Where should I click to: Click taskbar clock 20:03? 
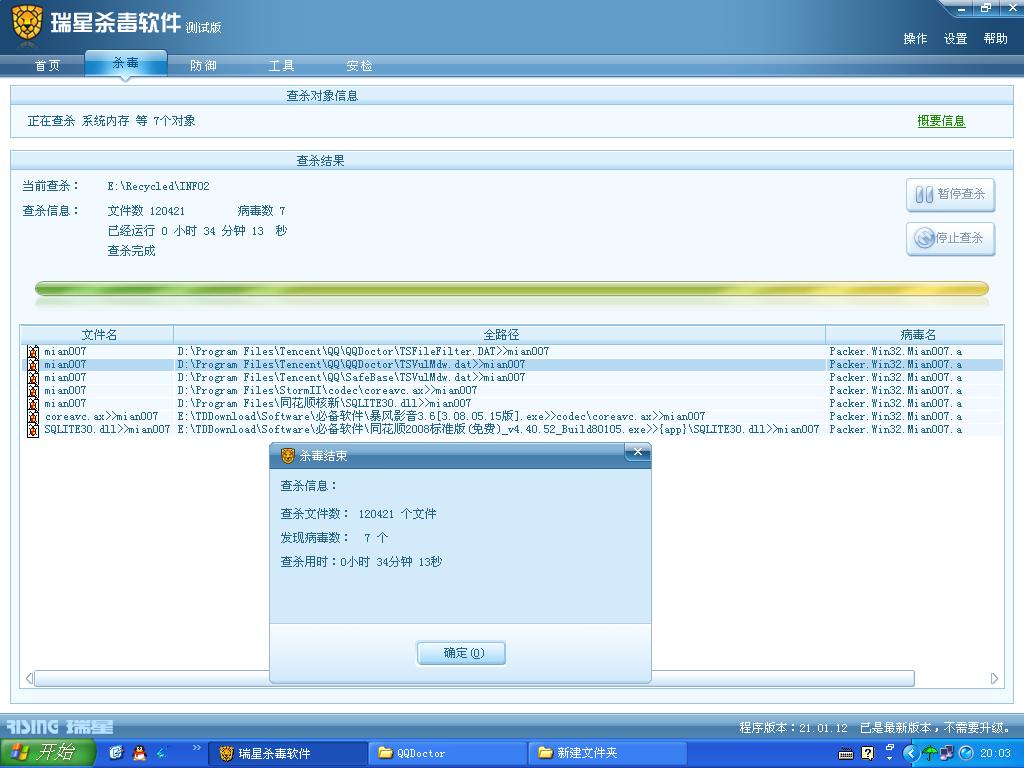[995, 754]
